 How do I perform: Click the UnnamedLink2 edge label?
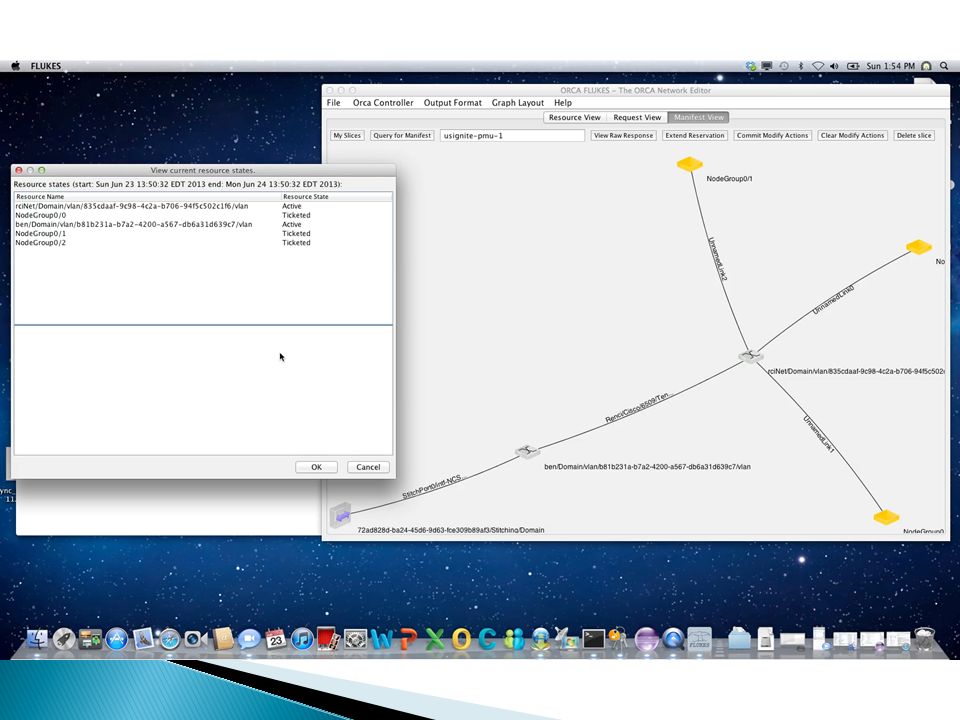coord(718,259)
